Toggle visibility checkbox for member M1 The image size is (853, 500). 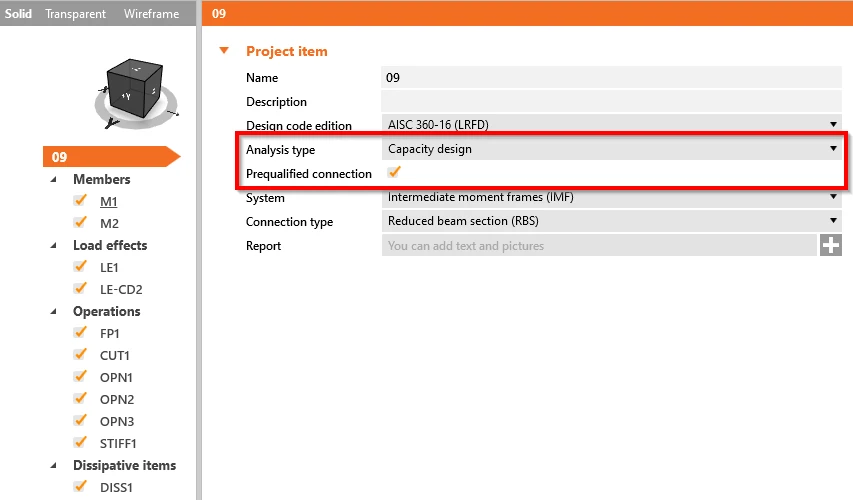tap(81, 201)
